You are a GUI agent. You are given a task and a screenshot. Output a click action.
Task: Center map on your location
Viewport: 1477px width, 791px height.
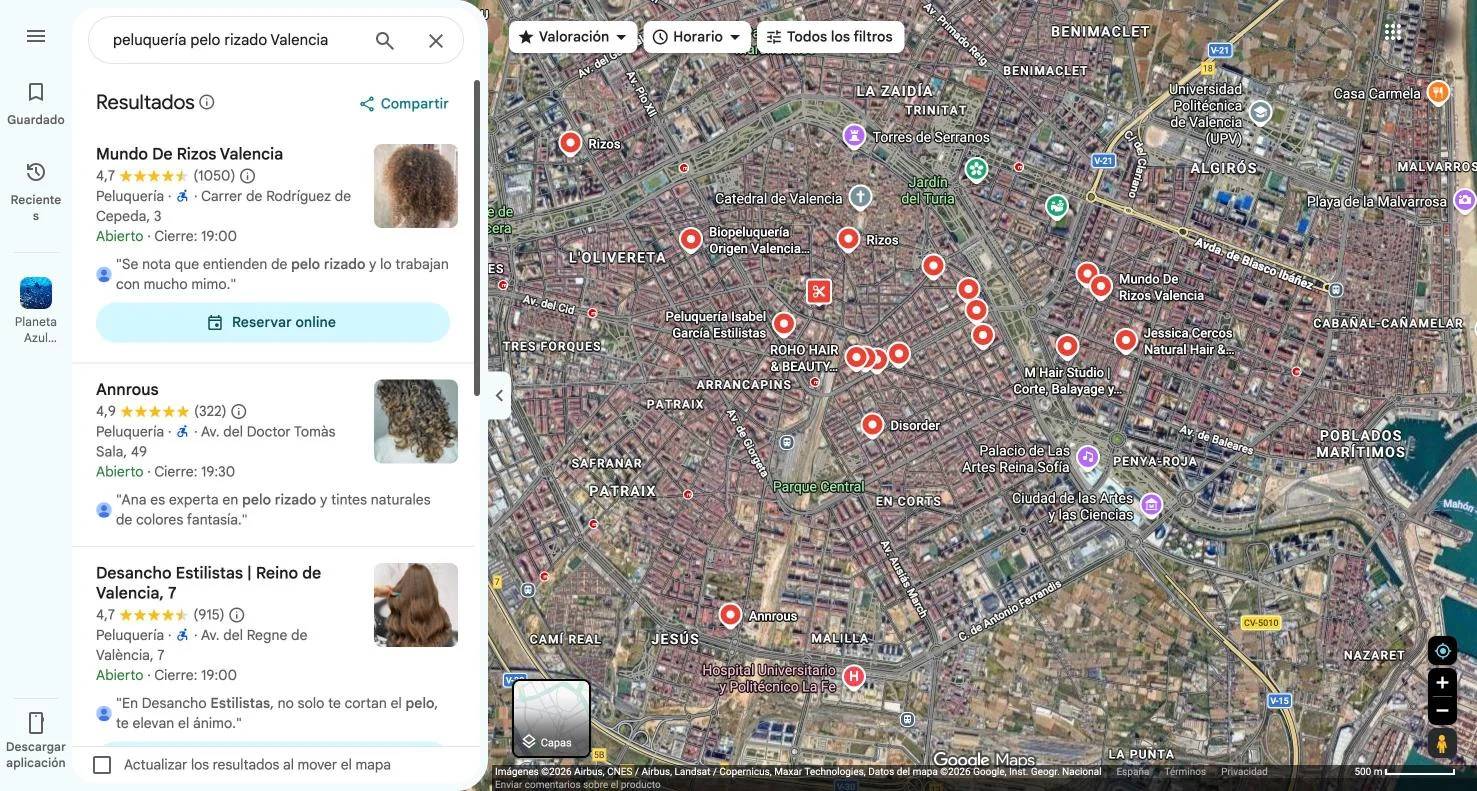[1442, 651]
